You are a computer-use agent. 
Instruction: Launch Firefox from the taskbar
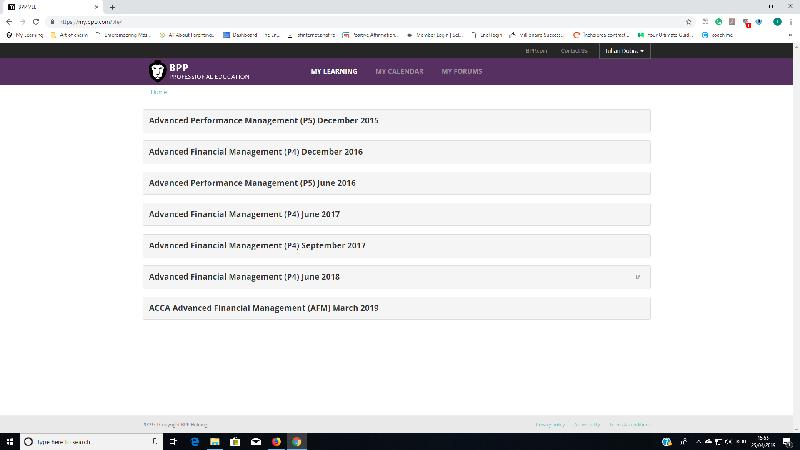(x=276, y=442)
